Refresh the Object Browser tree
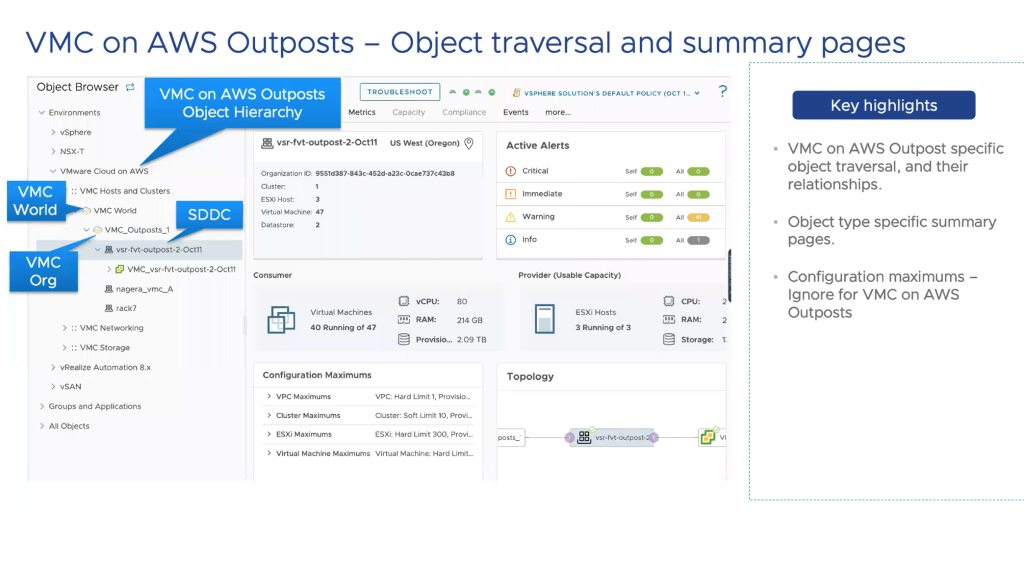The image size is (1024, 569). (131, 87)
